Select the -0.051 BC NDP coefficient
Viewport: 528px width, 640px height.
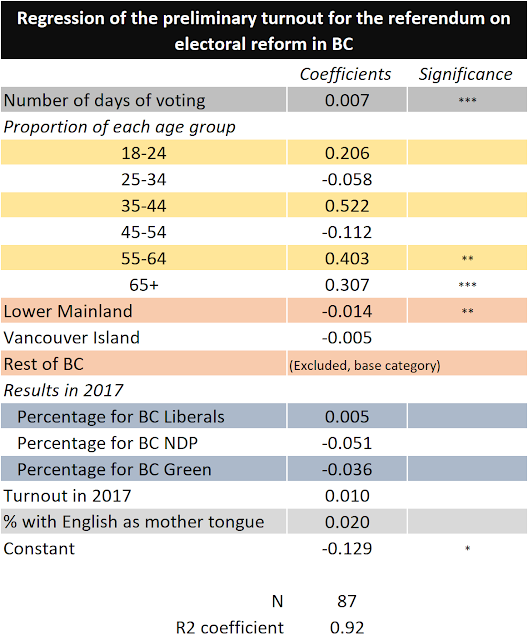[347, 443]
